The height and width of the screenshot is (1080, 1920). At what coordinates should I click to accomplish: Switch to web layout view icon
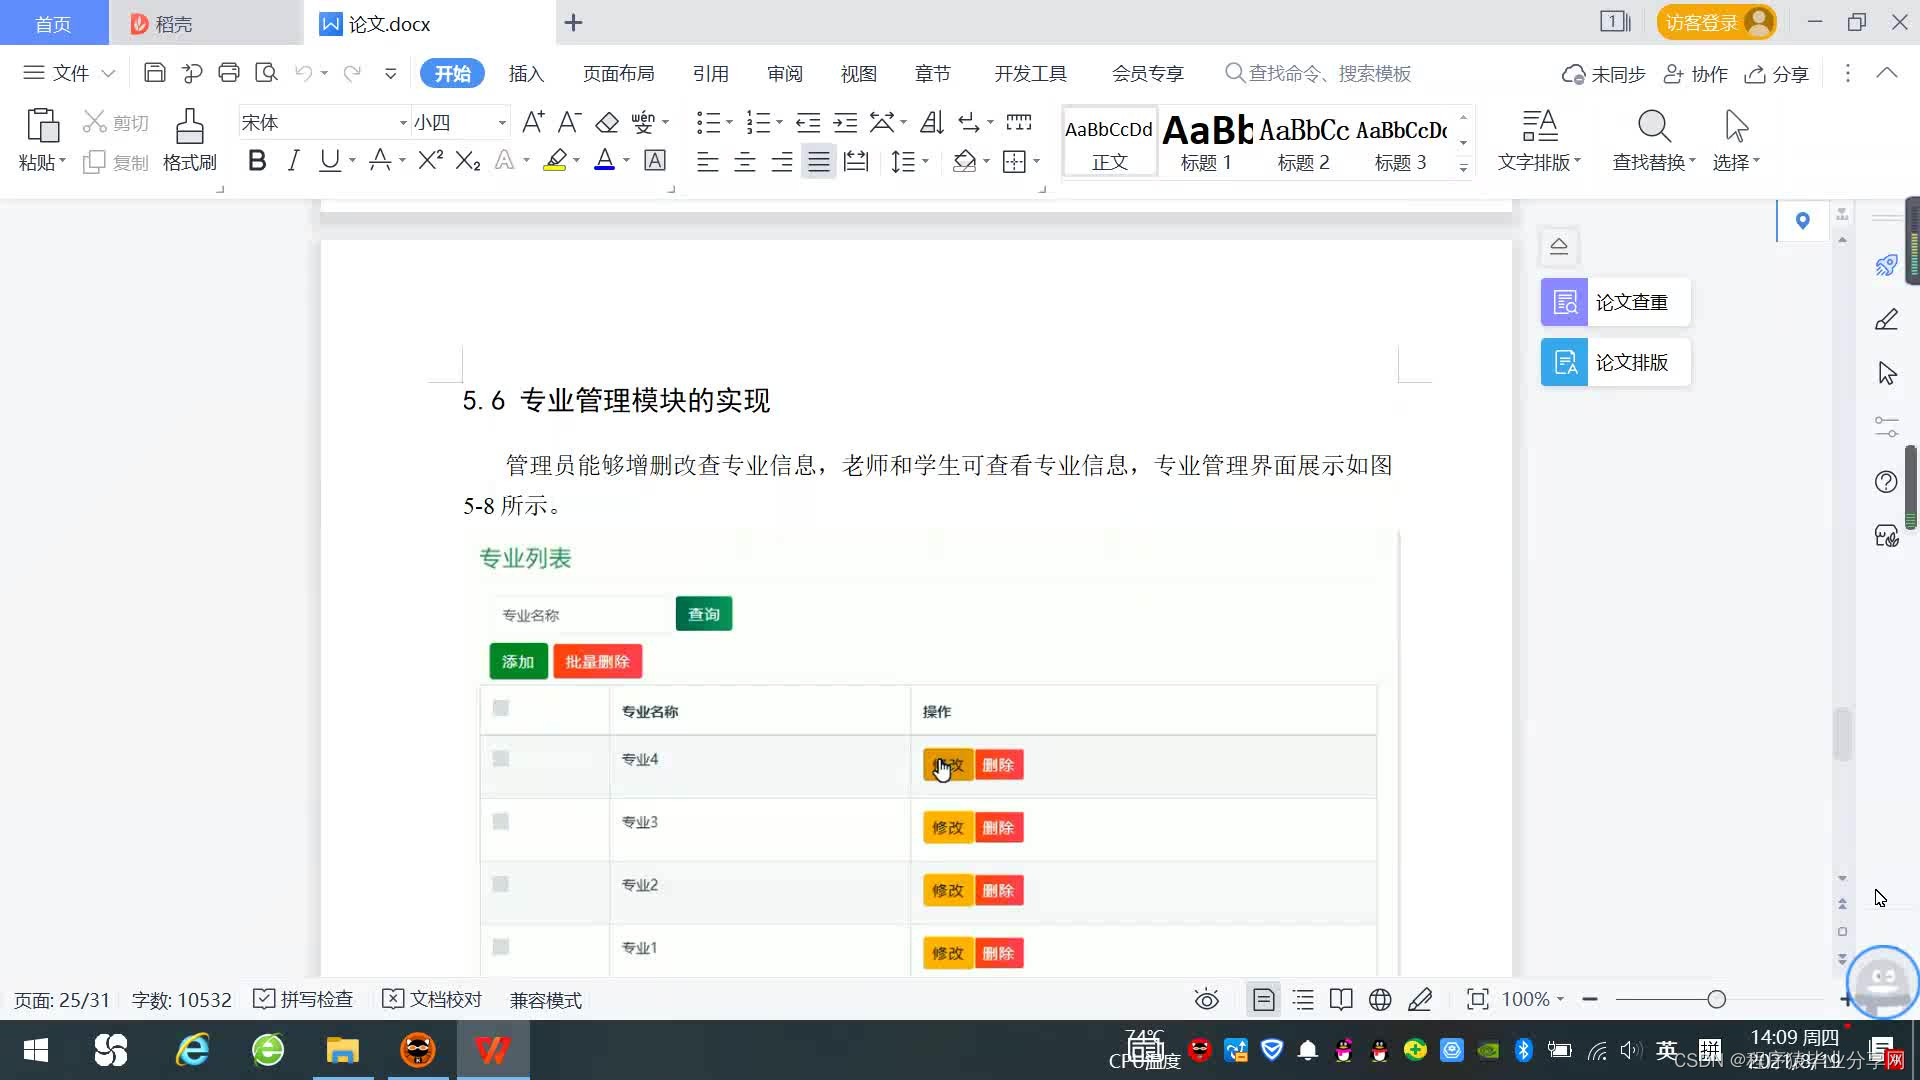pyautogui.click(x=1380, y=1000)
